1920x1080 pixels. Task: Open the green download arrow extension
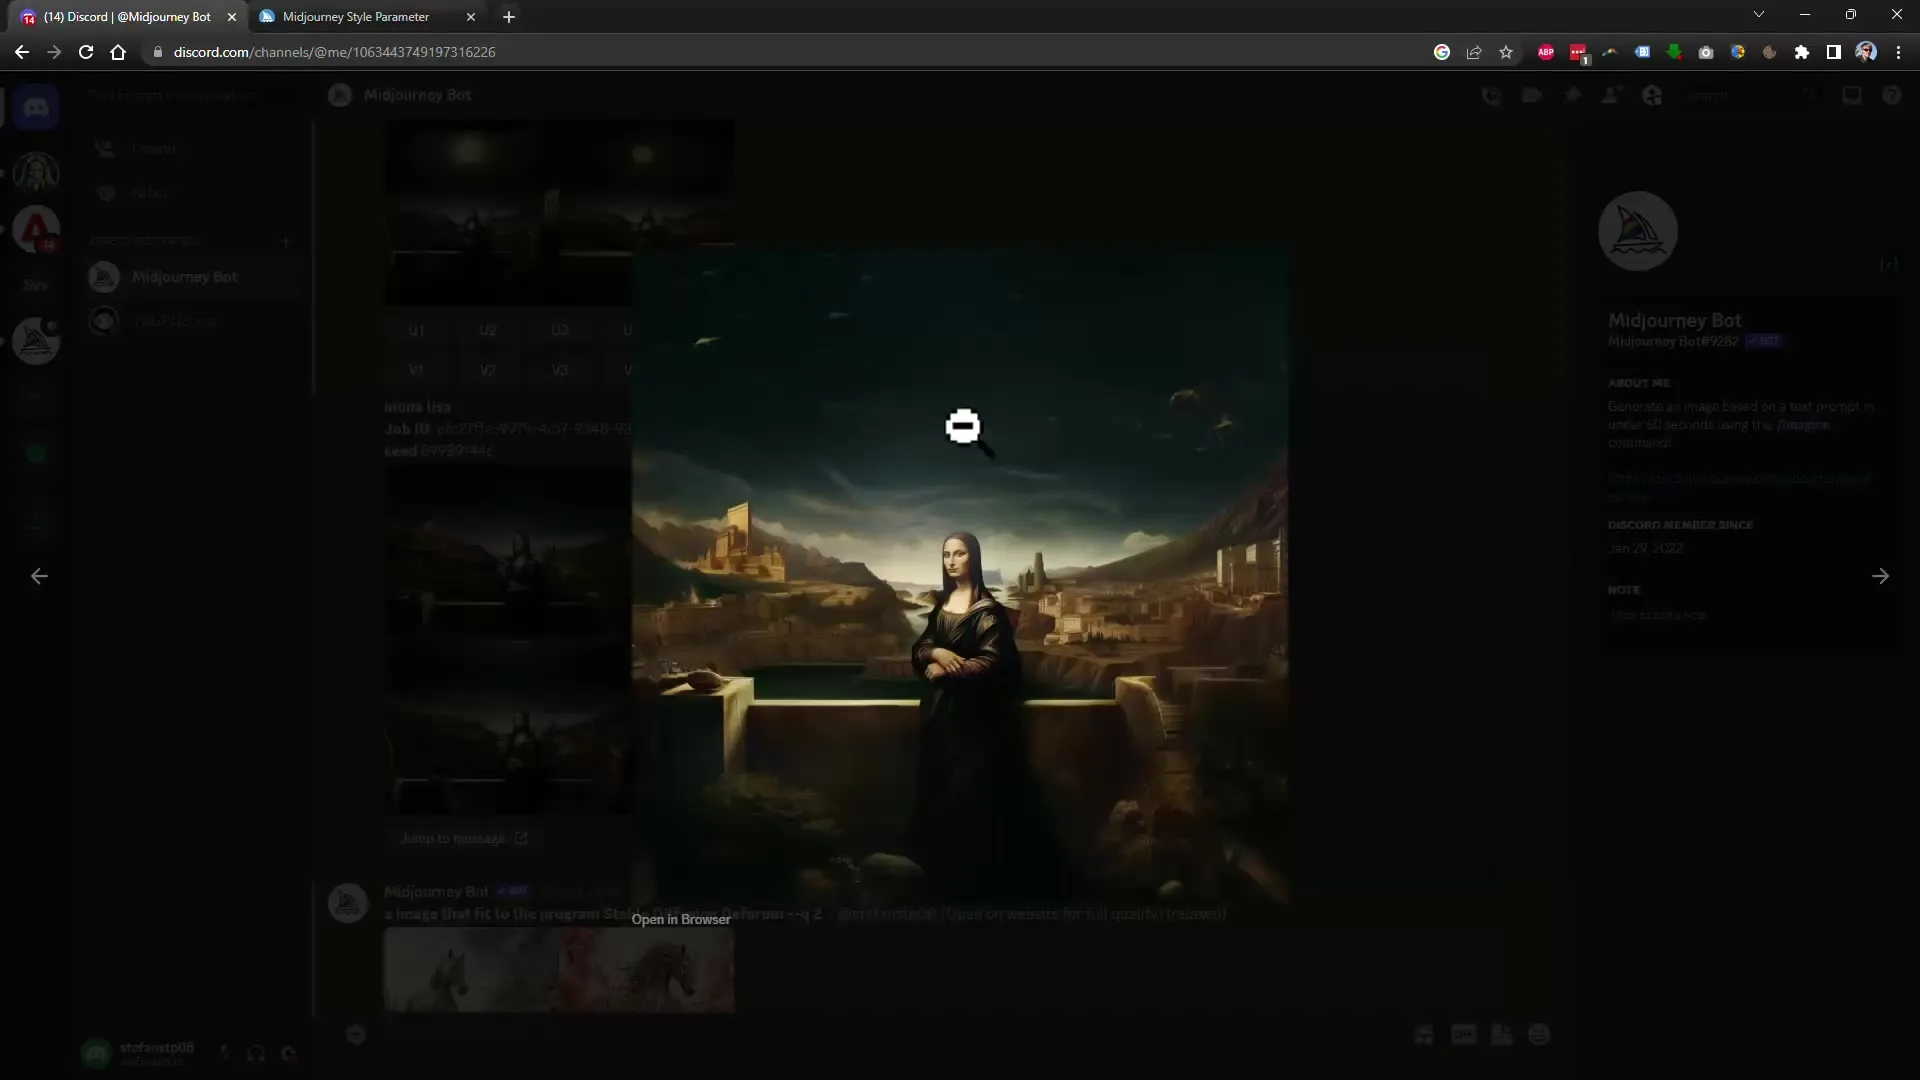coord(1674,52)
